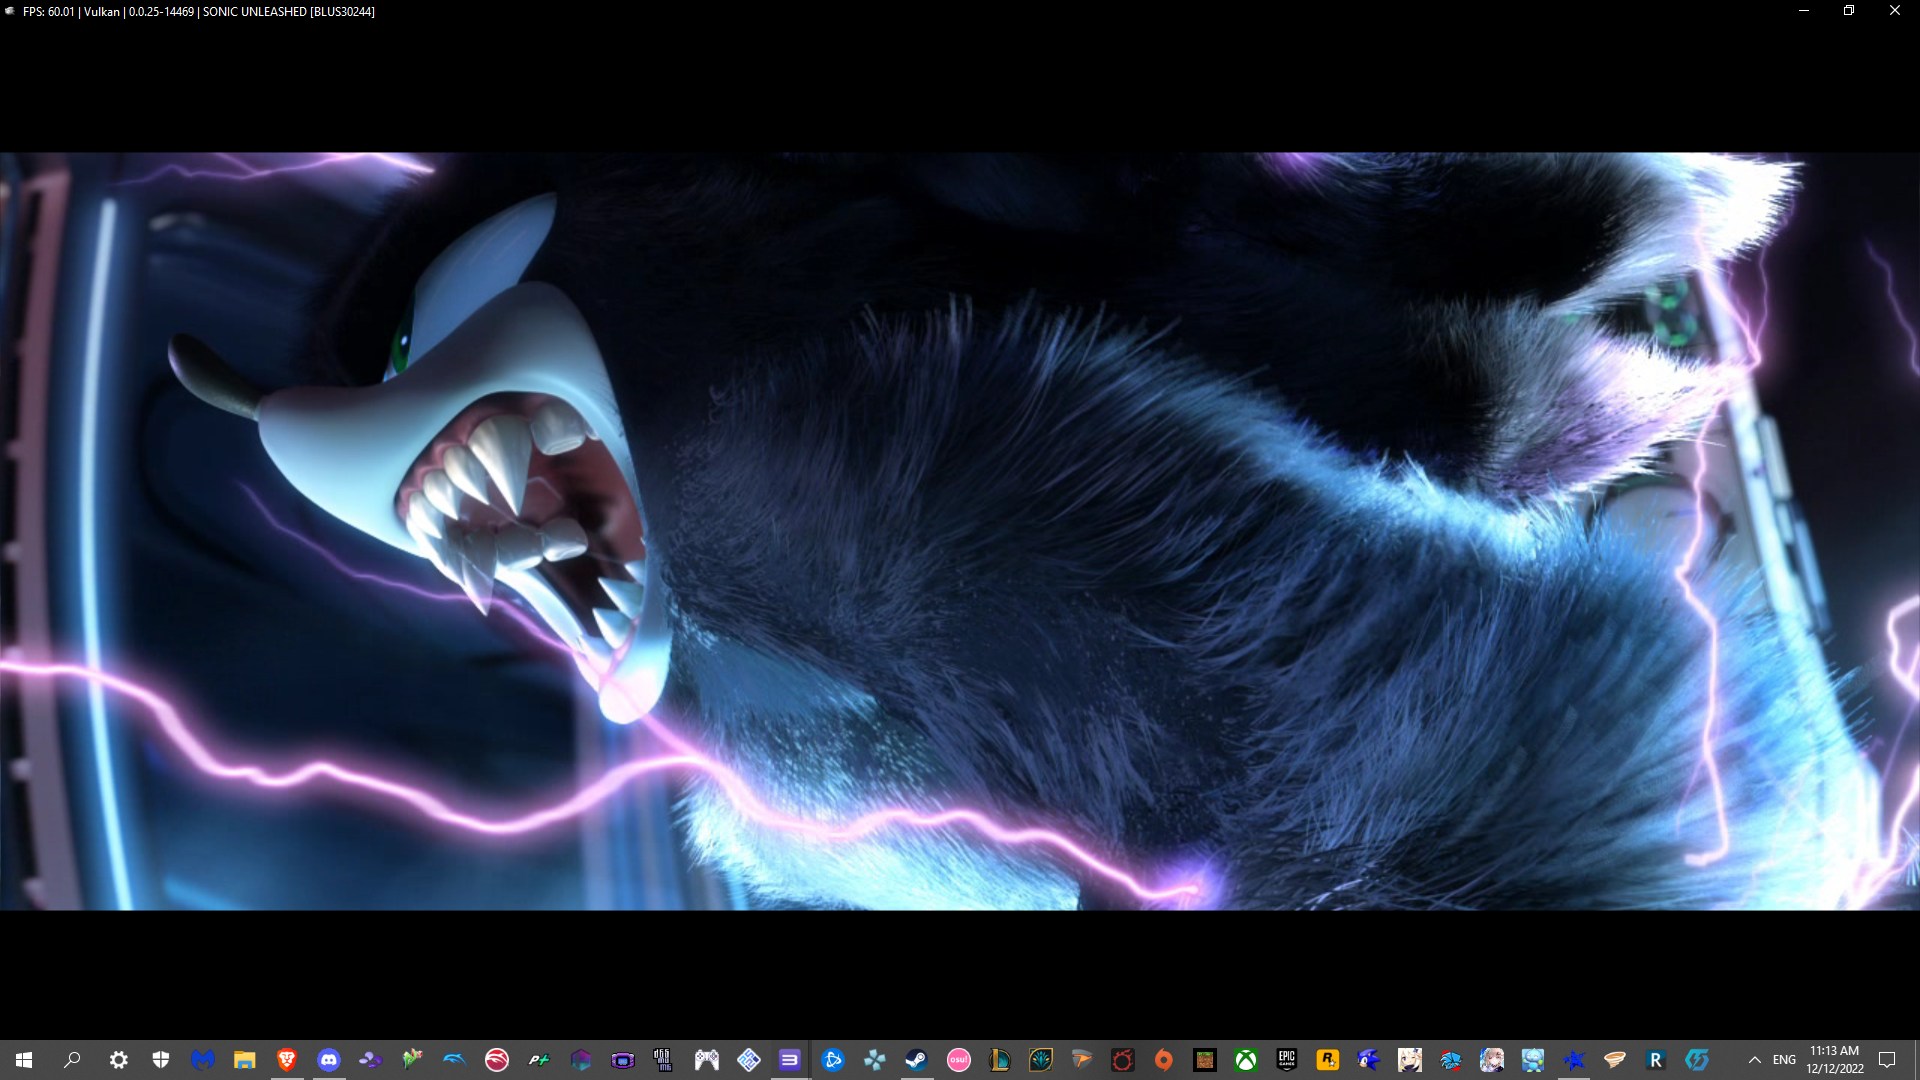Open the Origin launcher icon
This screenshot has height=1080, width=1920.
1164,1060
